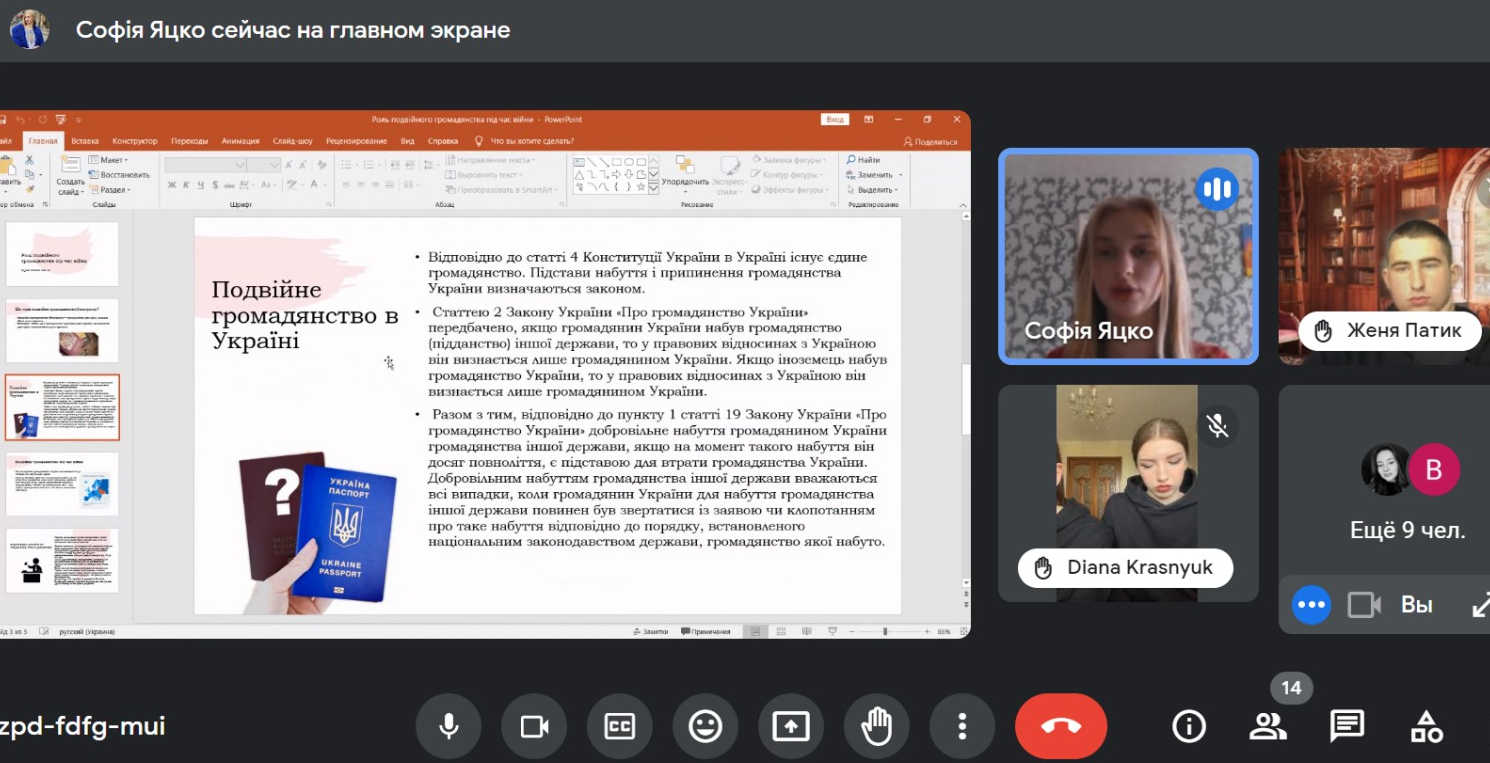Select Софія Яцко's video tile
Image resolution: width=1490 pixels, height=763 pixels.
tap(1128, 256)
